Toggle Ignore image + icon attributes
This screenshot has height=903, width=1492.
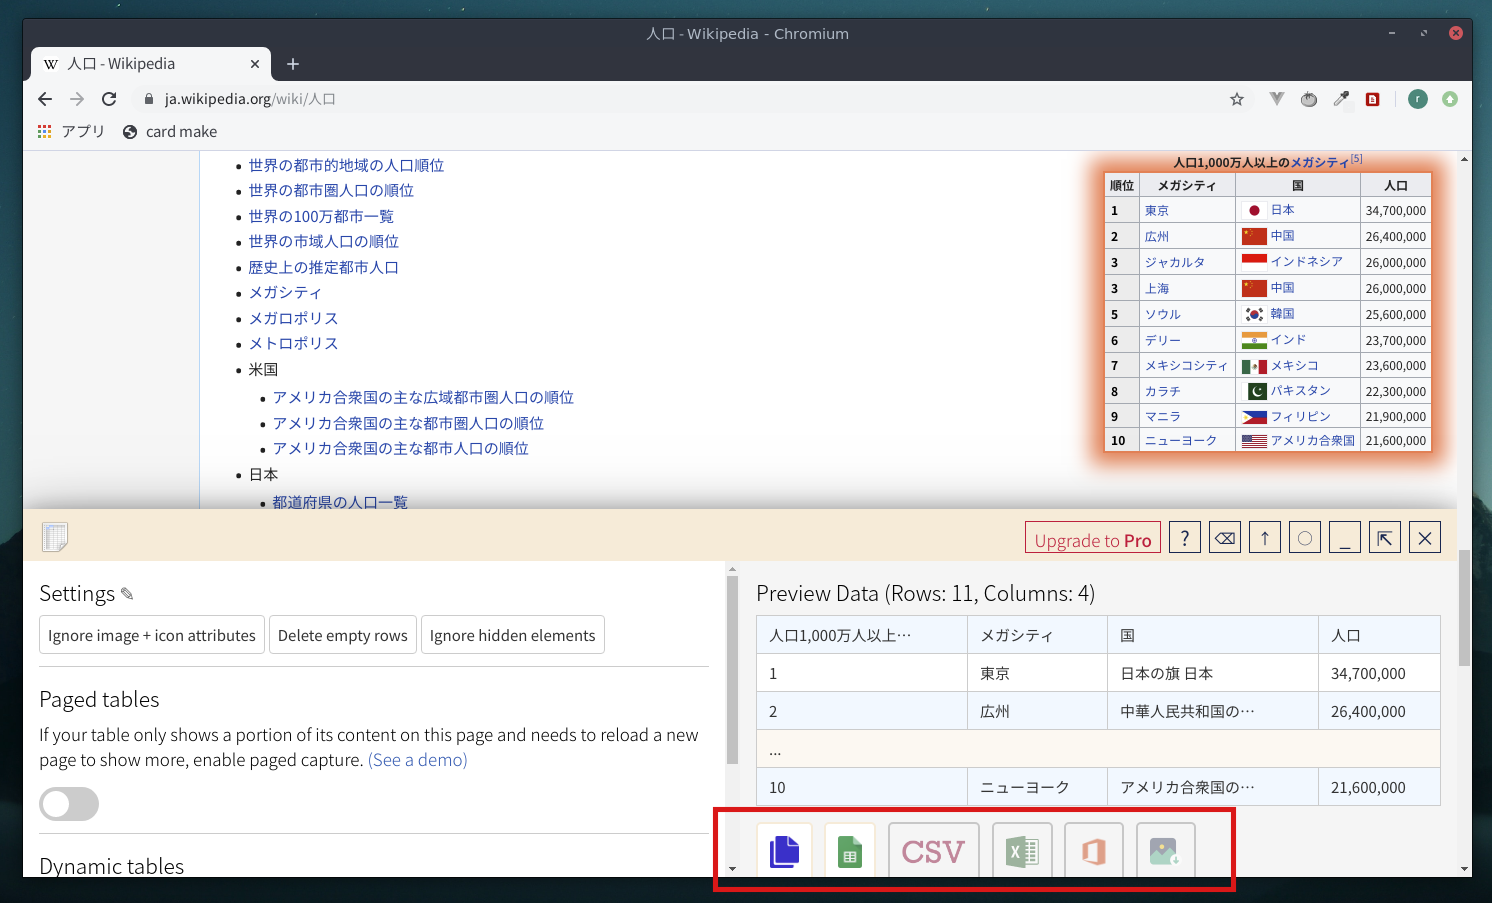152,635
